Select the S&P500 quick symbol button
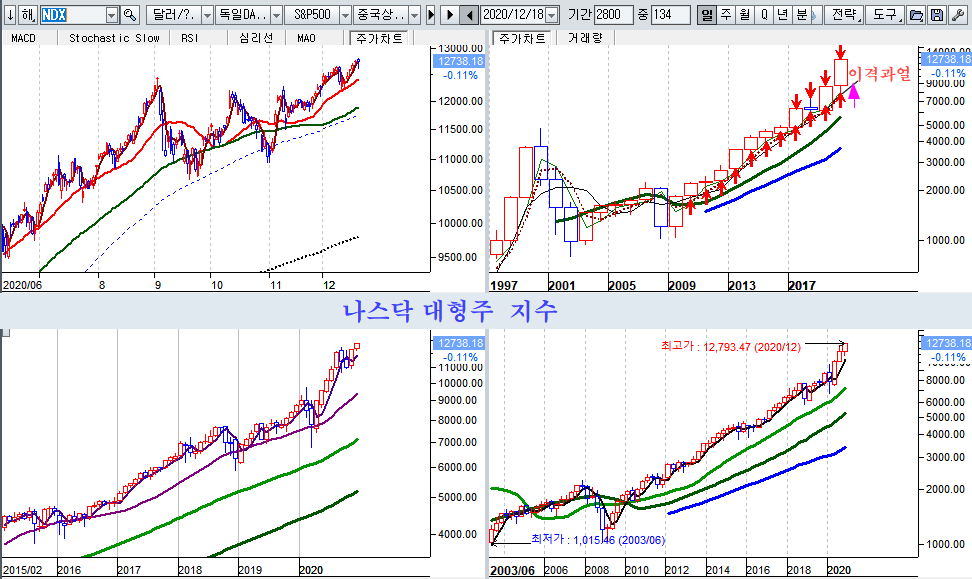The width and height of the screenshot is (972, 579). (x=312, y=15)
